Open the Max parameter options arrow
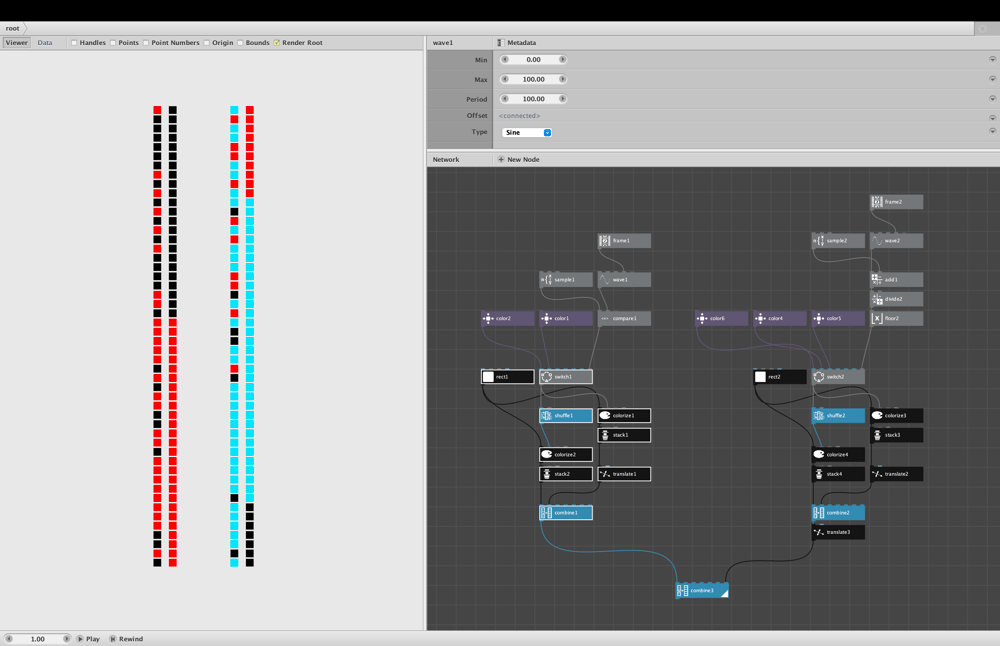1000x646 pixels. 992,79
